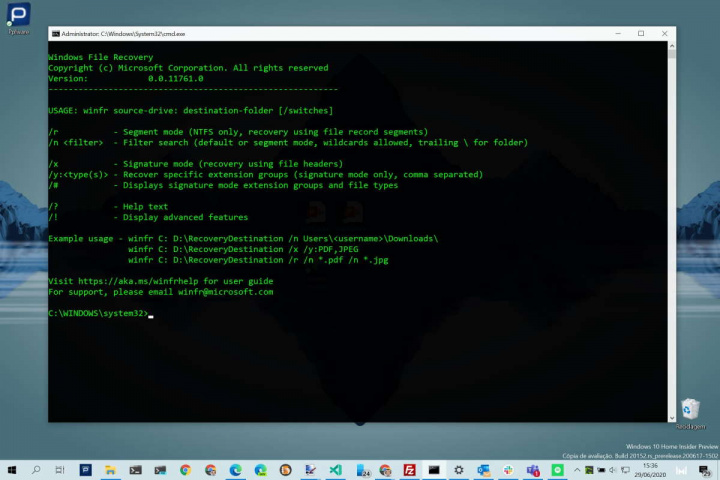Open the Windows Start menu
Image resolution: width=720 pixels, height=480 pixels.
coord(12,470)
